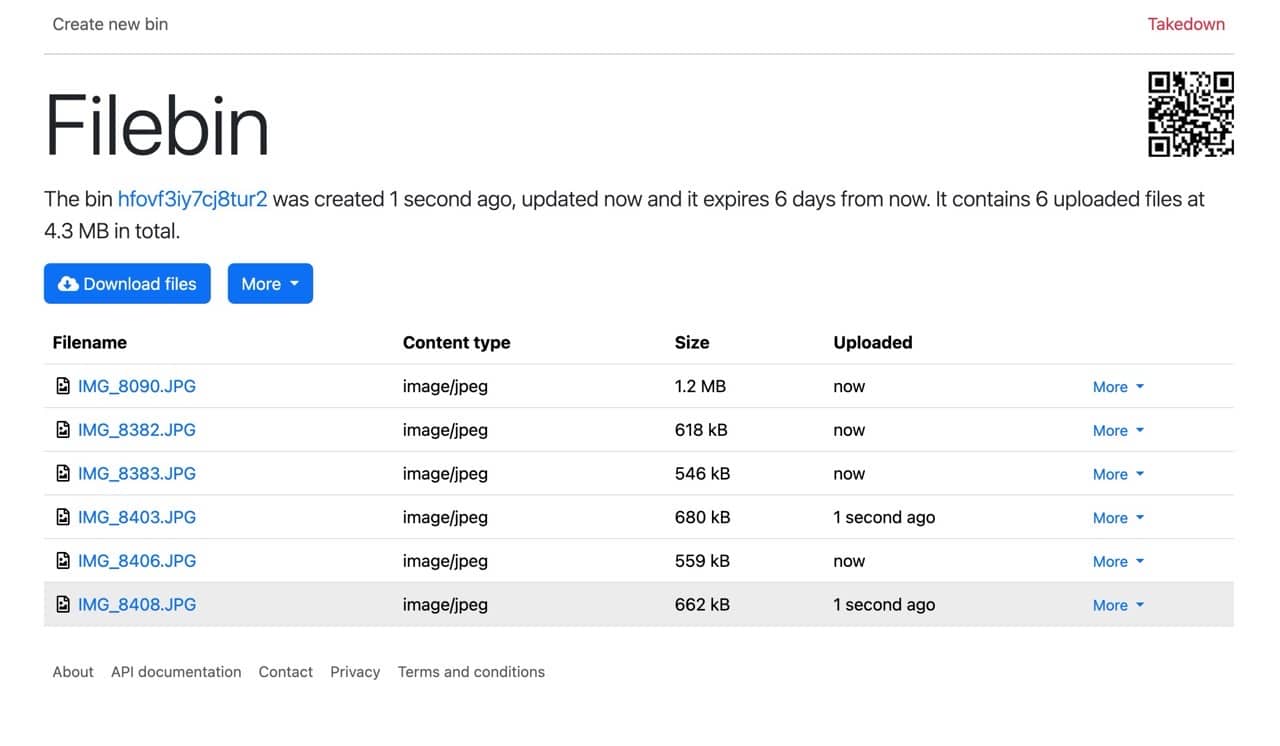The height and width of the screenshot is (746, 1280).
Task: Open the IMG_8090.JPG file link
Action: point(137,386)
